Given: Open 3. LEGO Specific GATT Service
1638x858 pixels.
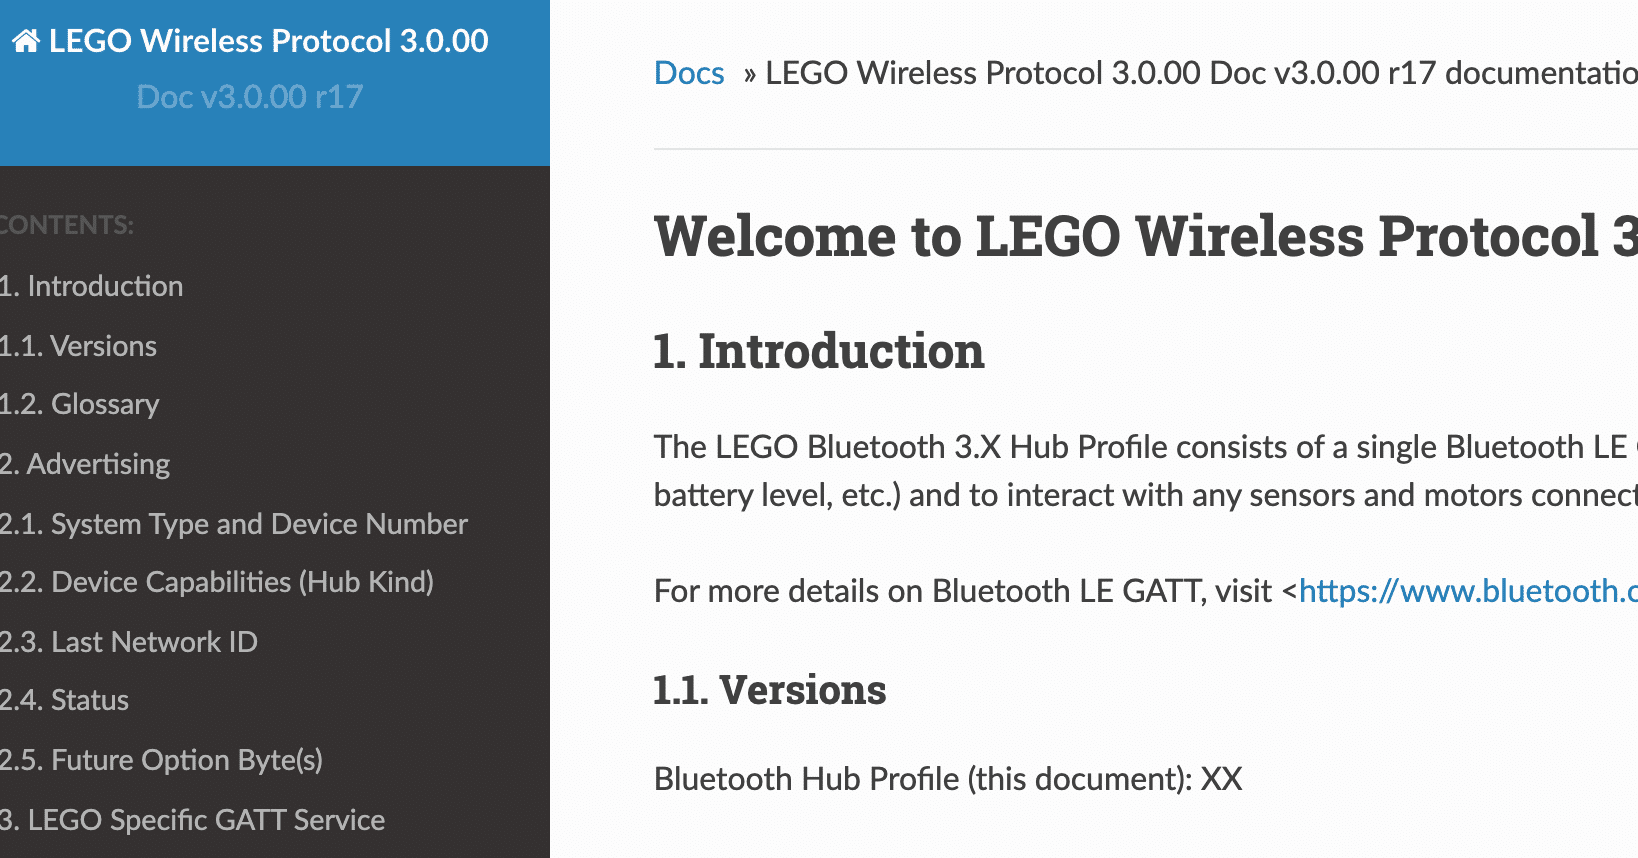Looking at the screenshot, I should pos(193,820).
